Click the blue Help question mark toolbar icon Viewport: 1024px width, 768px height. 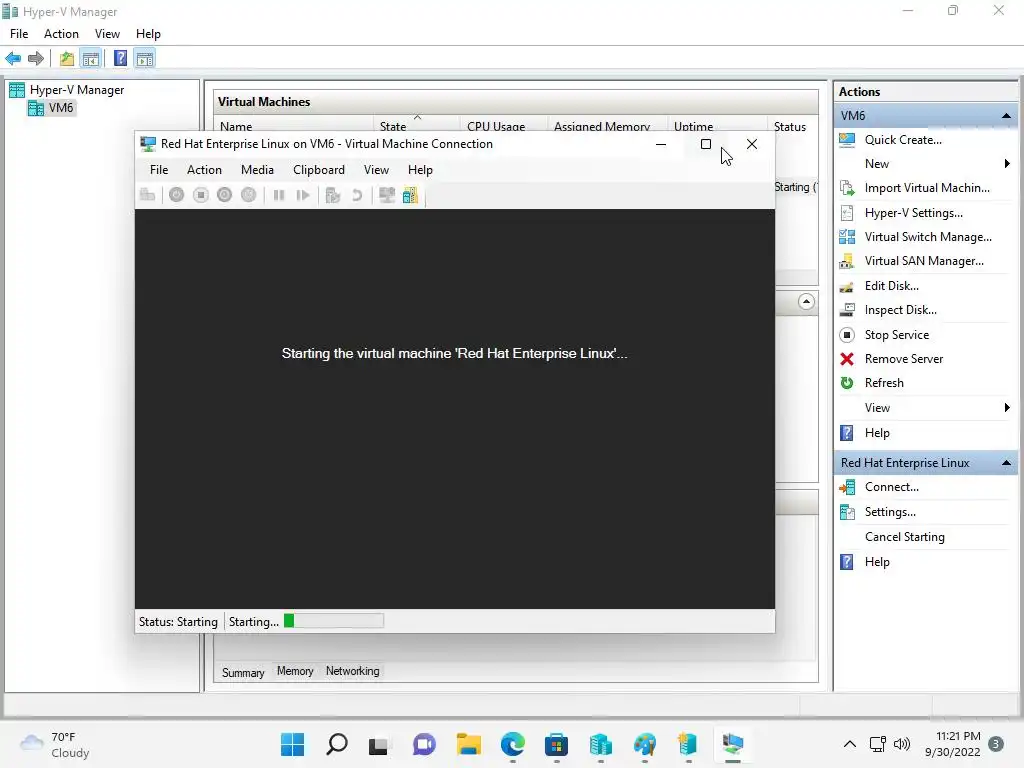(x=120, y=59)
